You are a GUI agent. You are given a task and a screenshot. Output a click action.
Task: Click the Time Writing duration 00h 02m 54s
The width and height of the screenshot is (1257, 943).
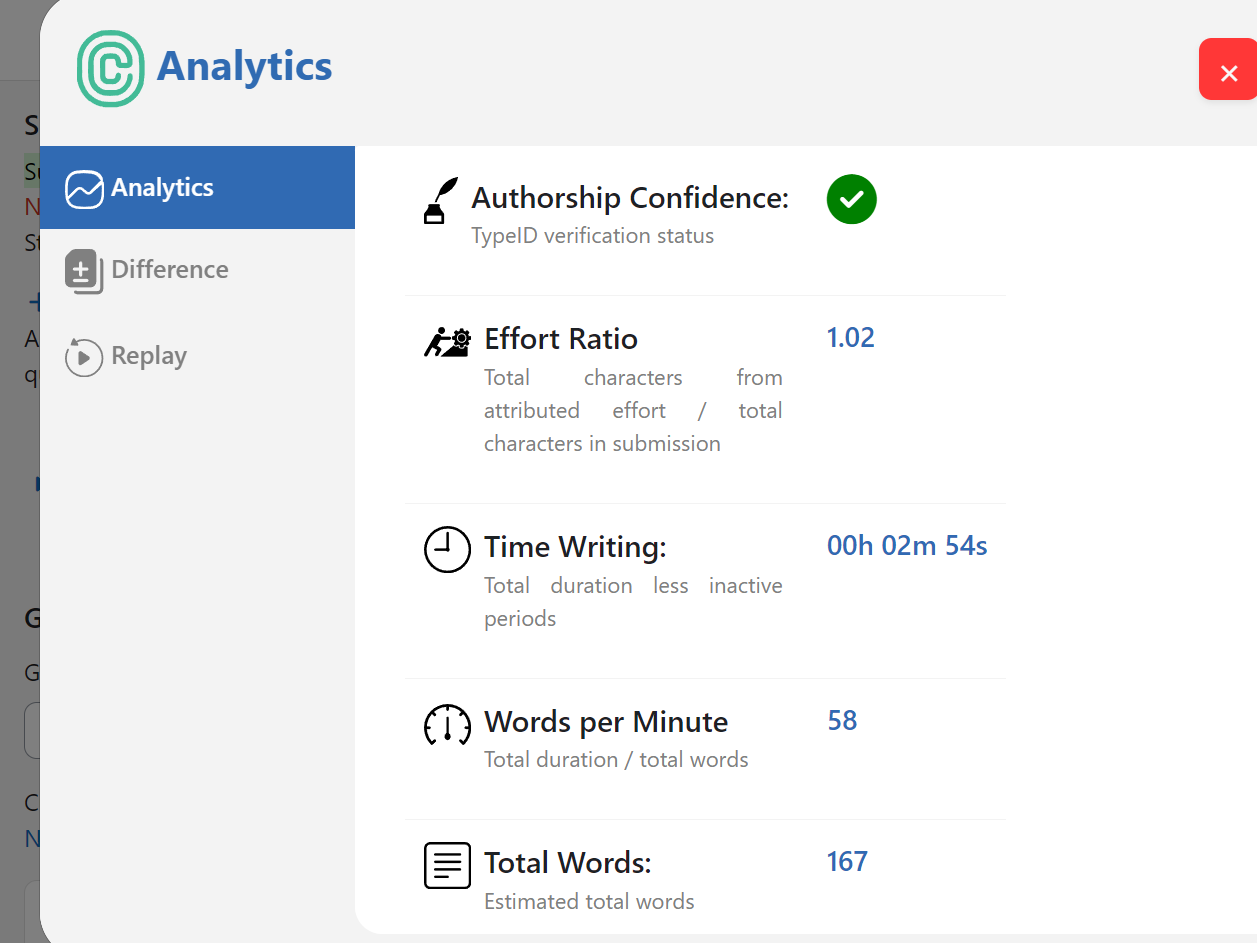(906, 546)
